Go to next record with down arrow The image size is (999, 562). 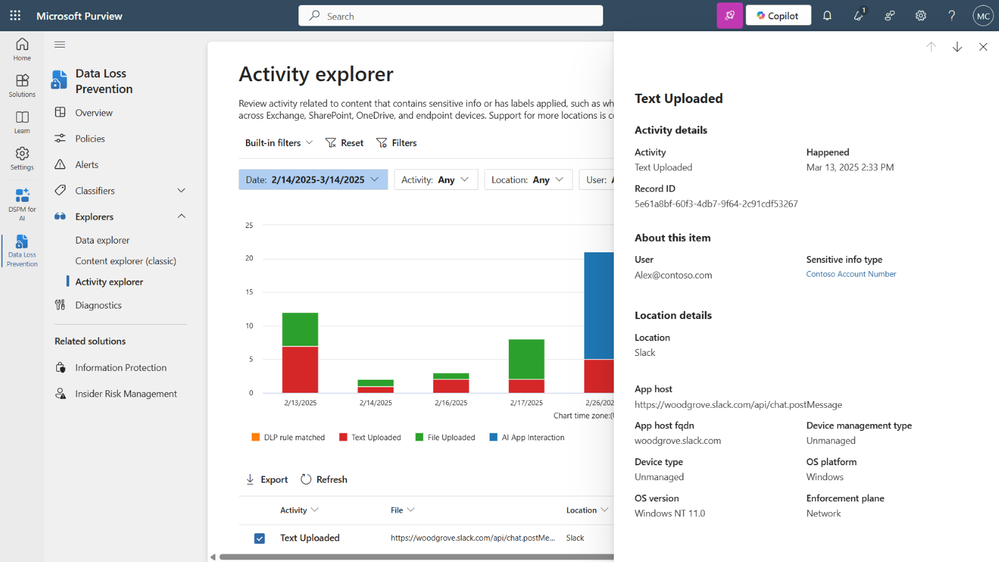[x=957, y=47]
